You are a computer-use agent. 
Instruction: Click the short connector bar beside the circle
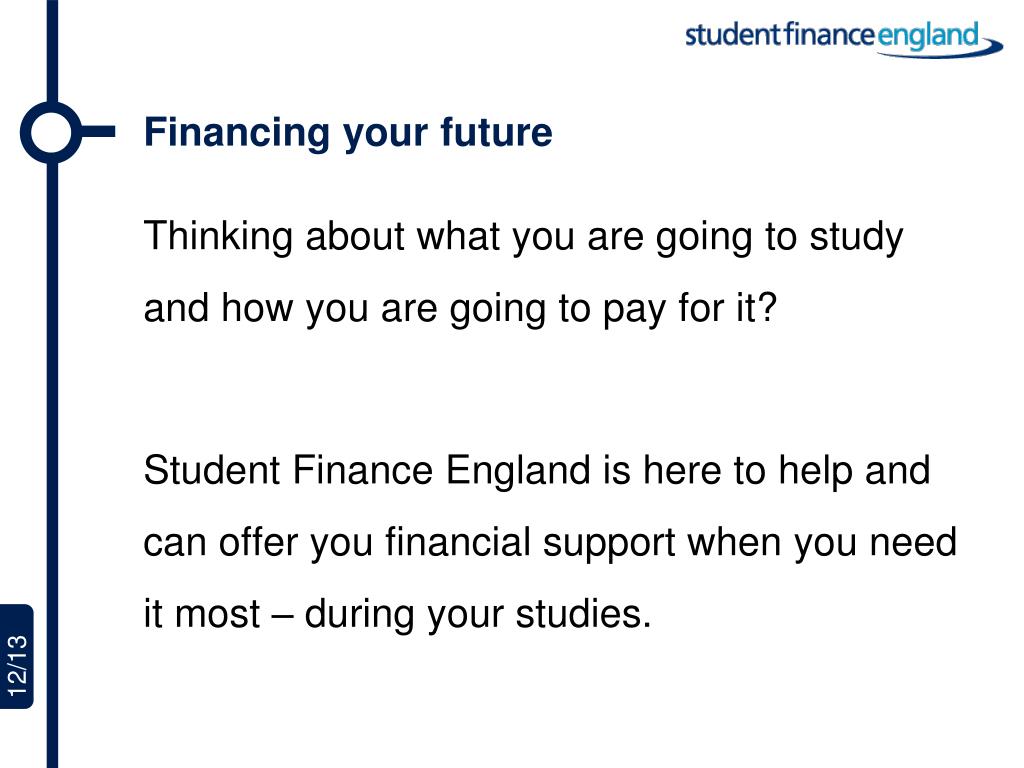(x=99, y=132)
